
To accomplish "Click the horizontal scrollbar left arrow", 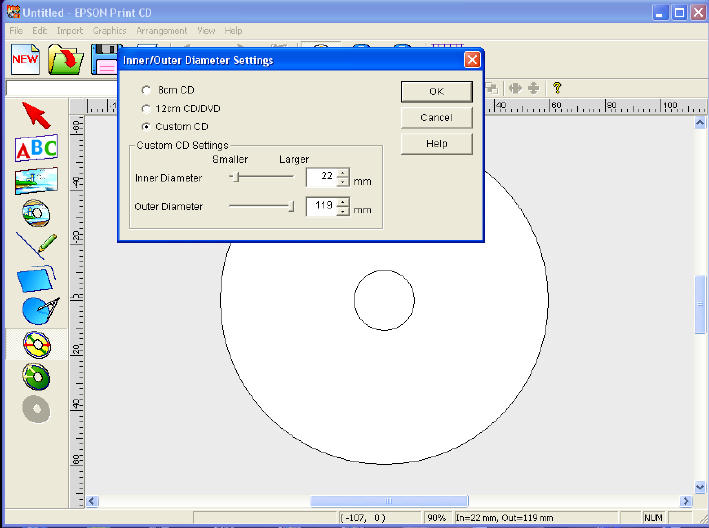I will (x=92, y=501).
